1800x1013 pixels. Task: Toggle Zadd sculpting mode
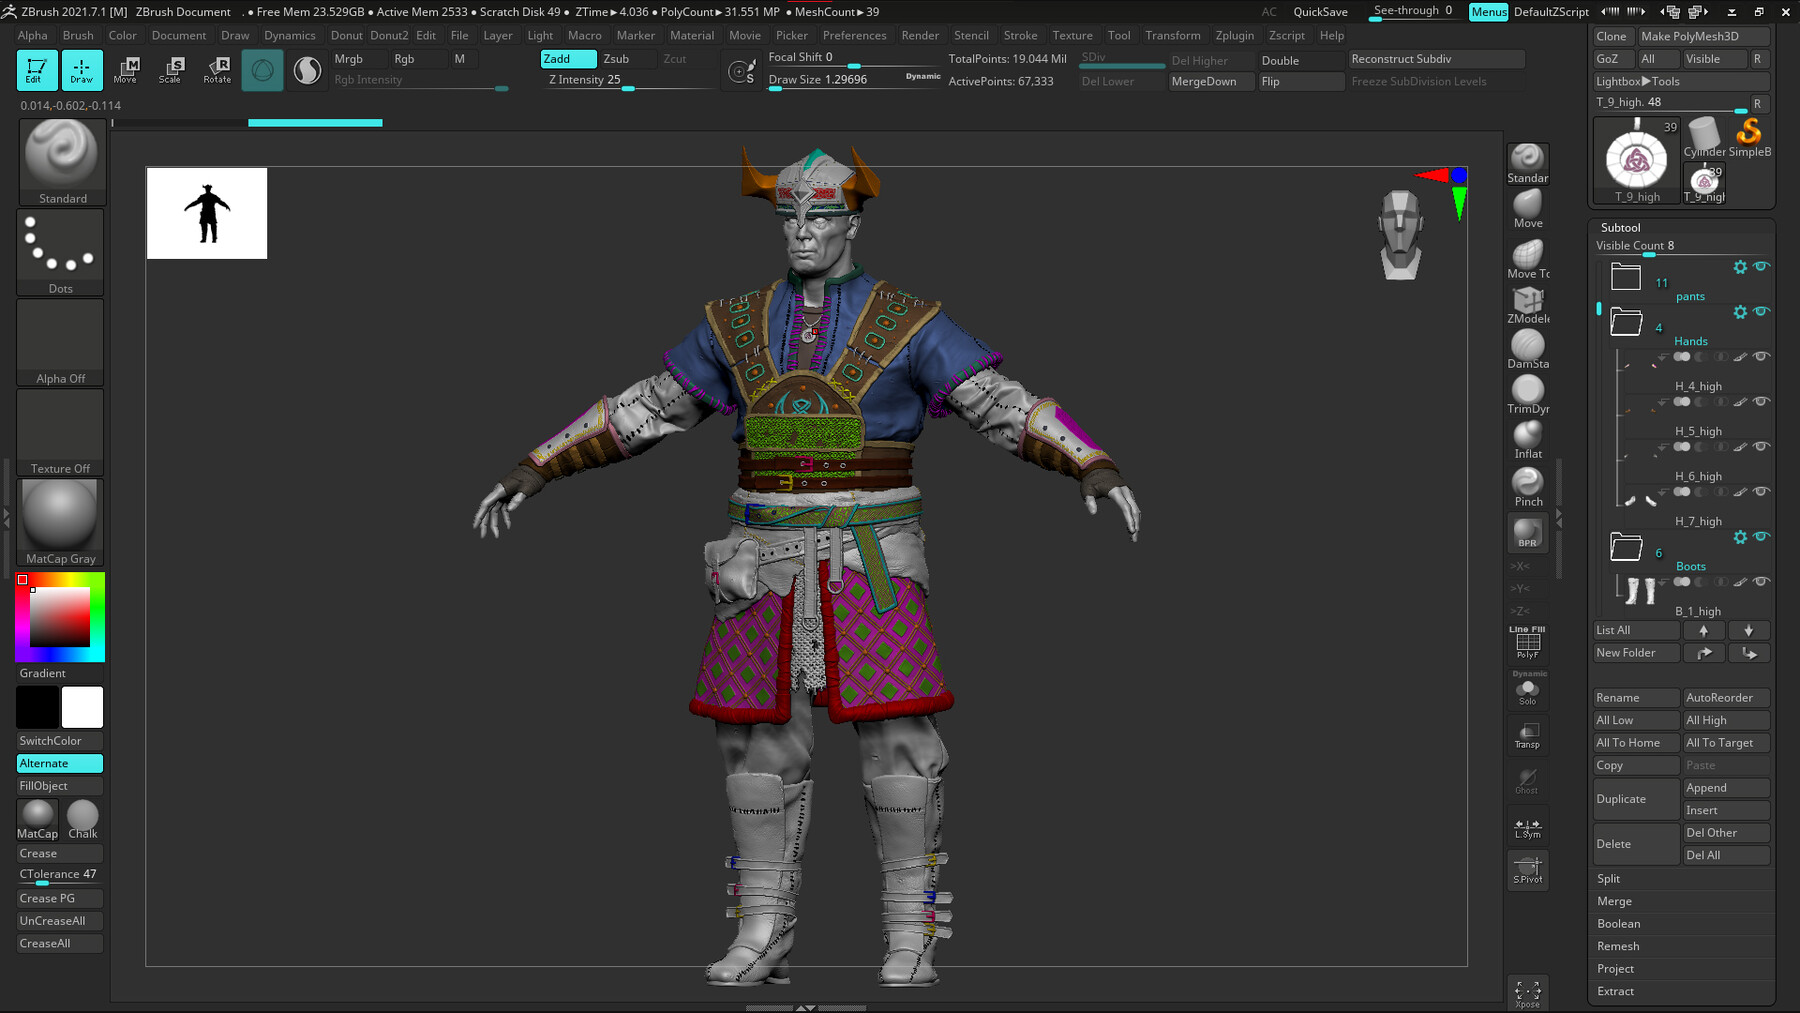click(x=566, y=58)
